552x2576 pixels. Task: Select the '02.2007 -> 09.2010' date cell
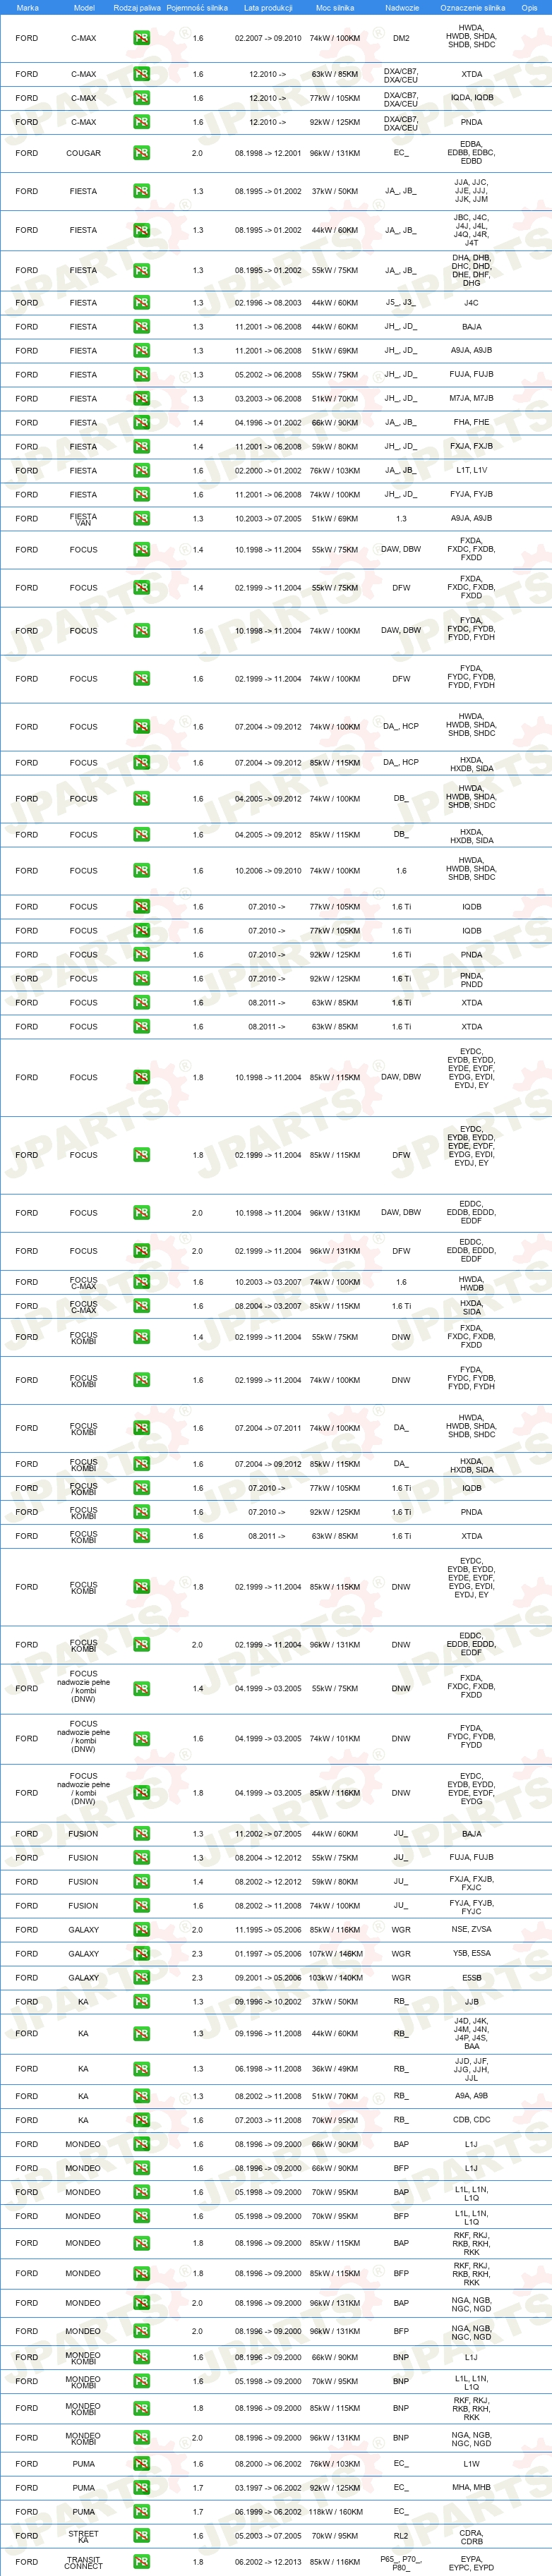tap(268, 38)
